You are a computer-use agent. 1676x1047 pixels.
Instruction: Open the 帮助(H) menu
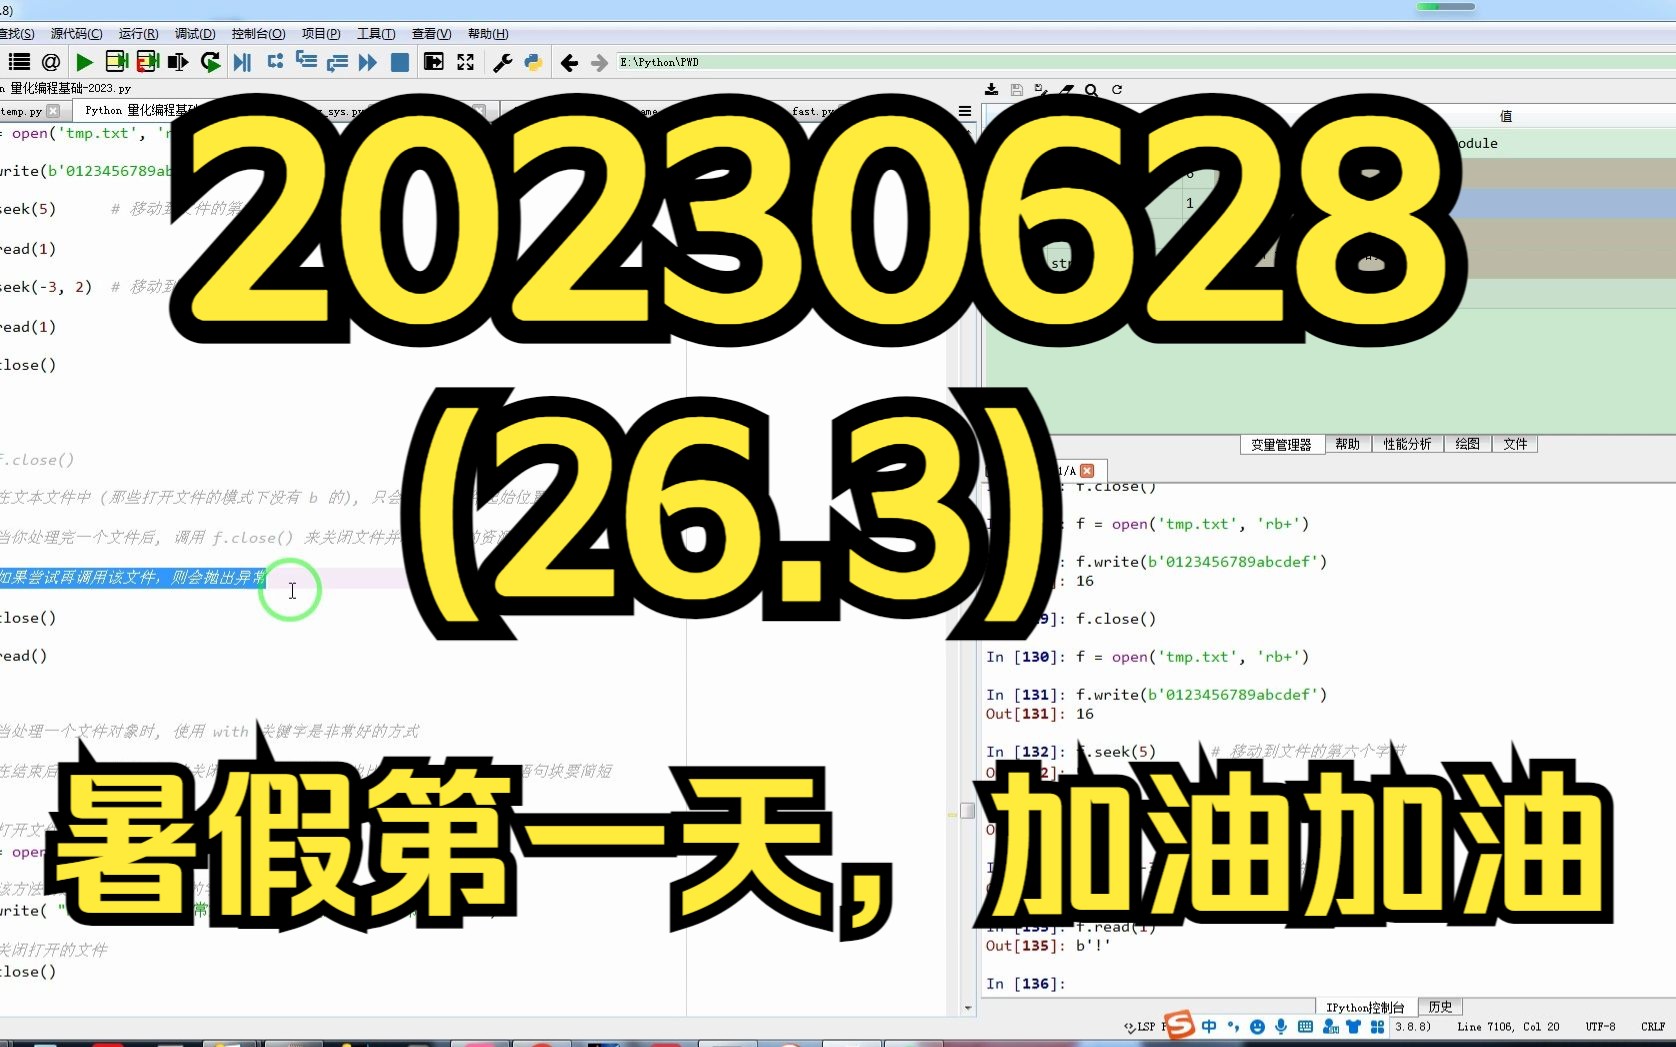(x=488, y=34)
